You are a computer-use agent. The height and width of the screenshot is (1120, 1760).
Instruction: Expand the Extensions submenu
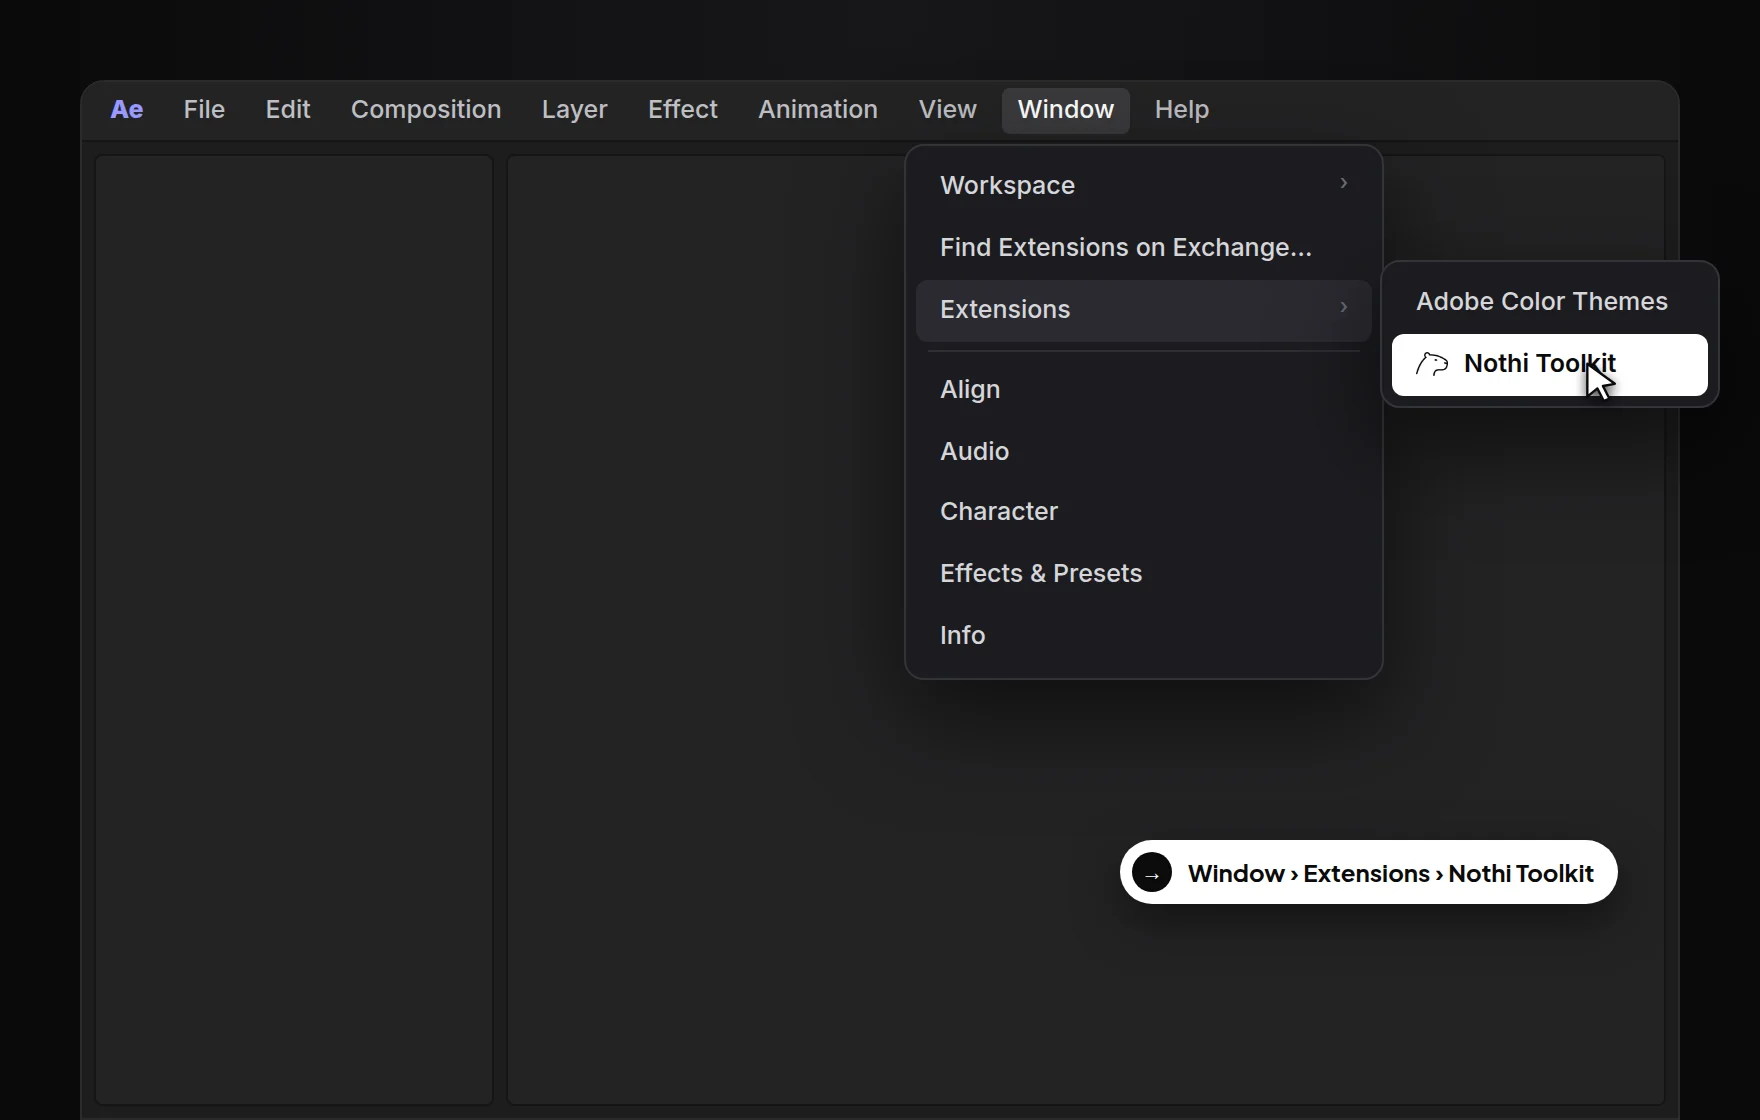point(1144,310)
